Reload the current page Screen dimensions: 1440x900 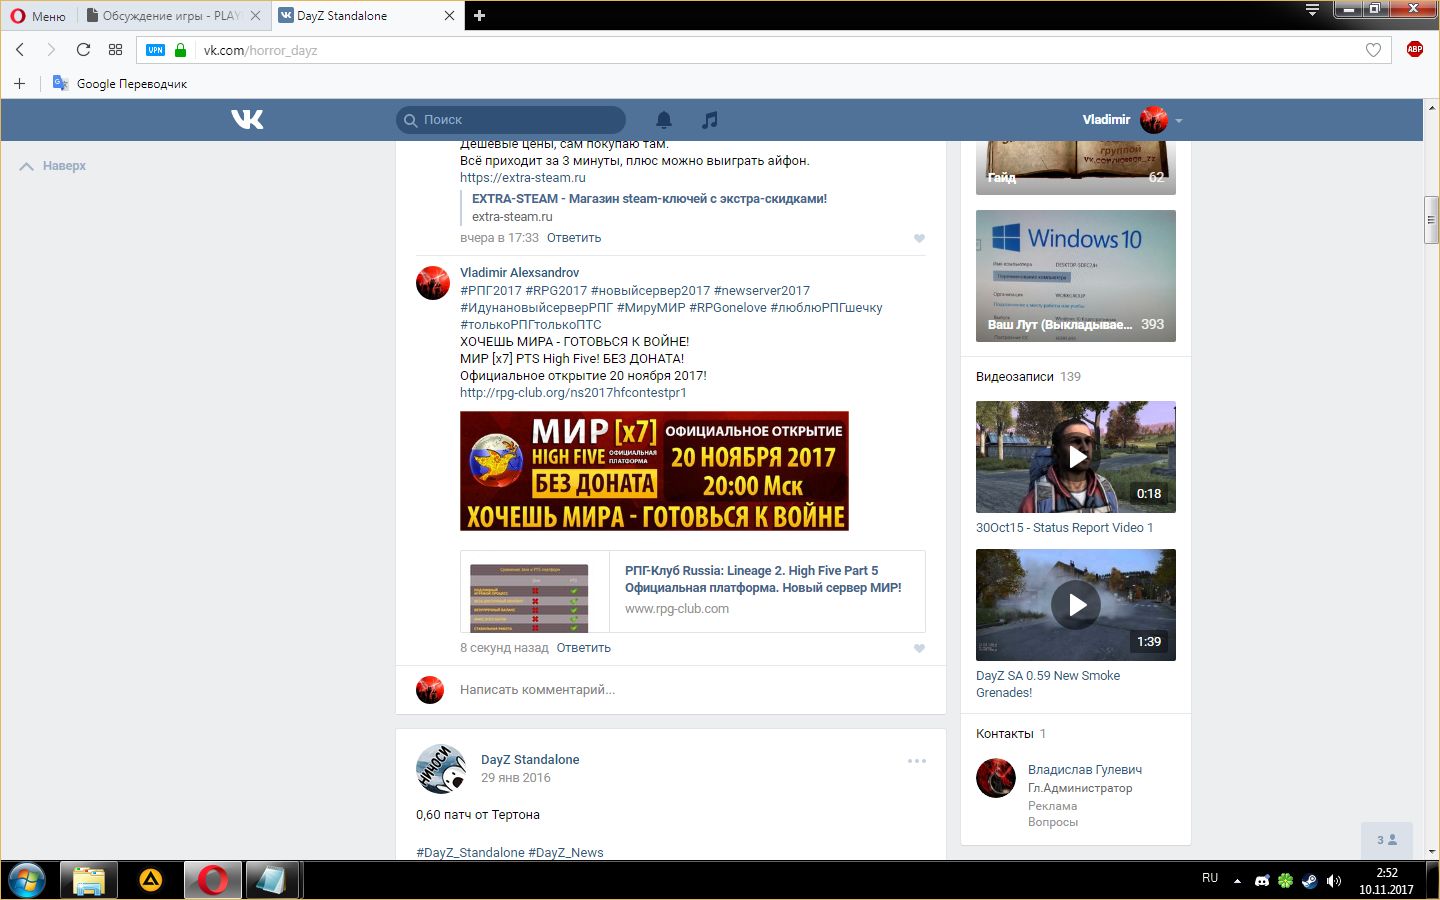tap(83, 49)
